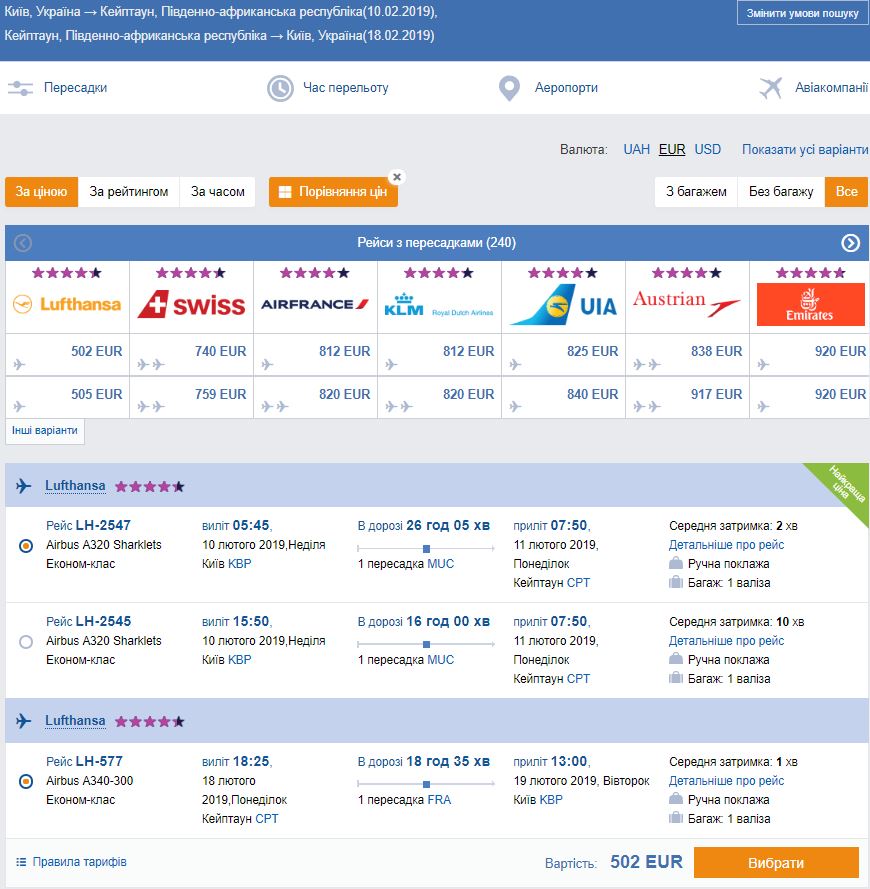
Task: Click the plane icon beside first Lufthansa header
Action: [x=23, y=486]
